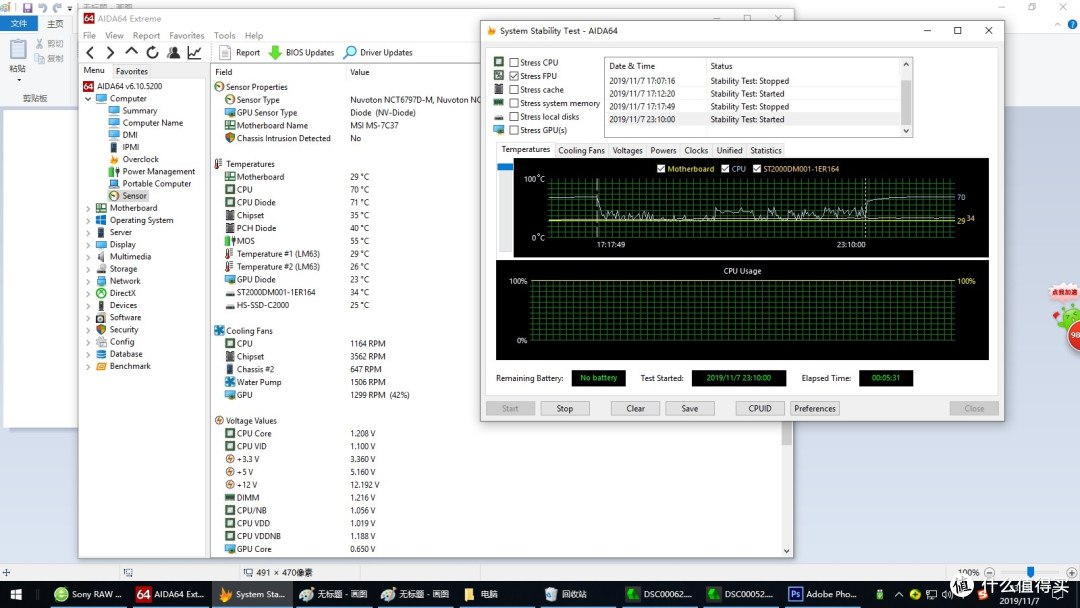
Task: Open Driver Updates magnifier icon
Action: coord(350,52)
